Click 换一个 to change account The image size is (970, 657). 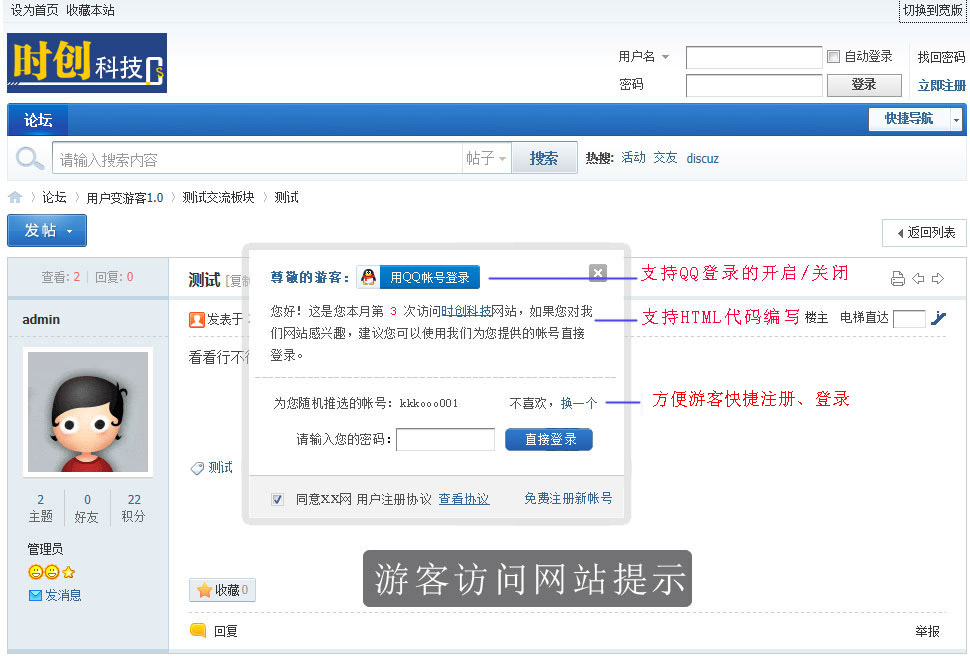tap(579, 403)
